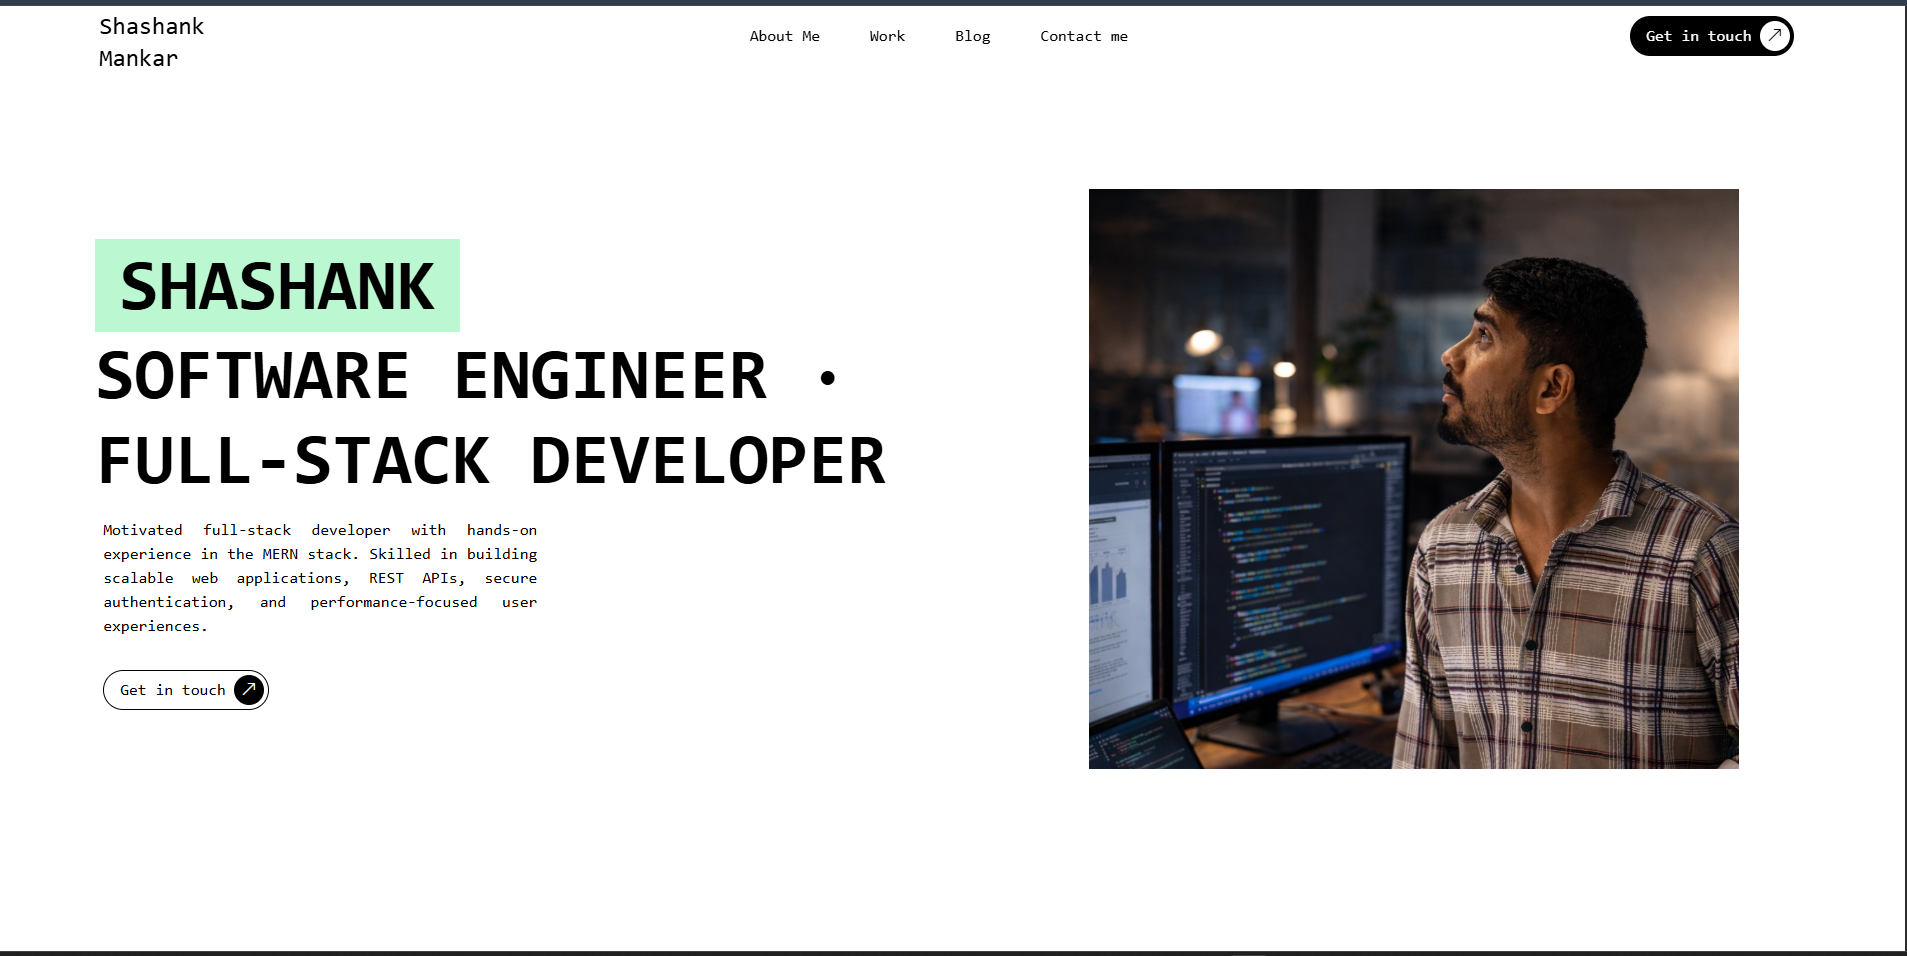Click the FULL-STACK DEVELOPER heading text

click(492, 462)
